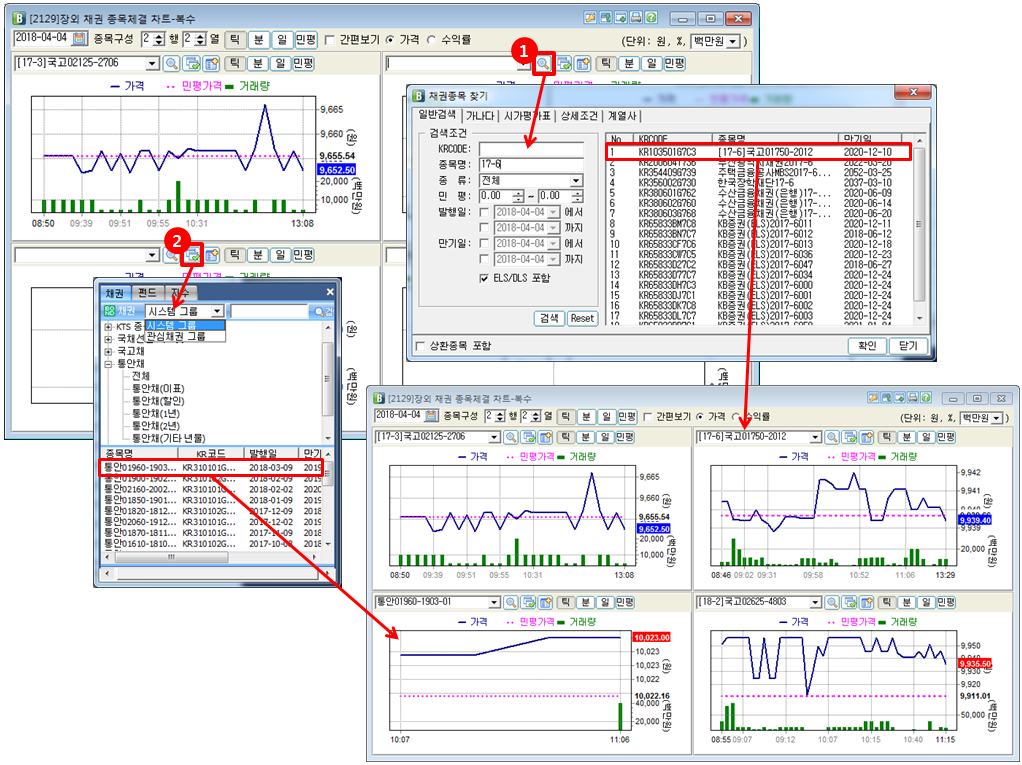This screenshot has width=1022, height=765.
Task: Switch to the 상세조건 tab
Action: 579,116
